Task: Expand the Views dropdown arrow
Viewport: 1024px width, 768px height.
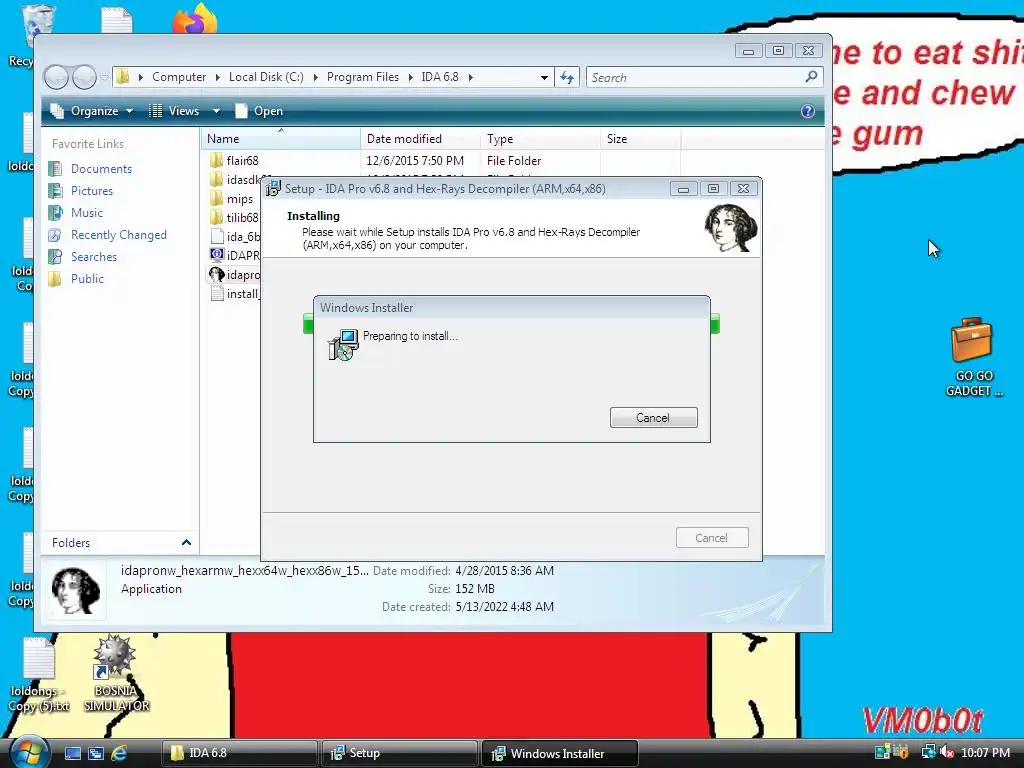Action: 216,111
